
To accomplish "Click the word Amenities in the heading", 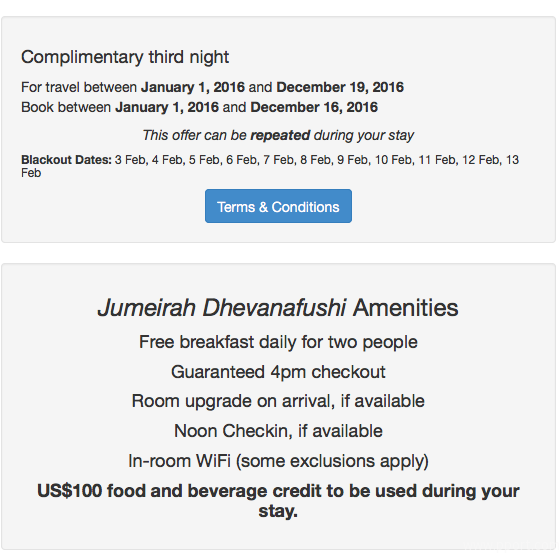I will tap(406, 308).
